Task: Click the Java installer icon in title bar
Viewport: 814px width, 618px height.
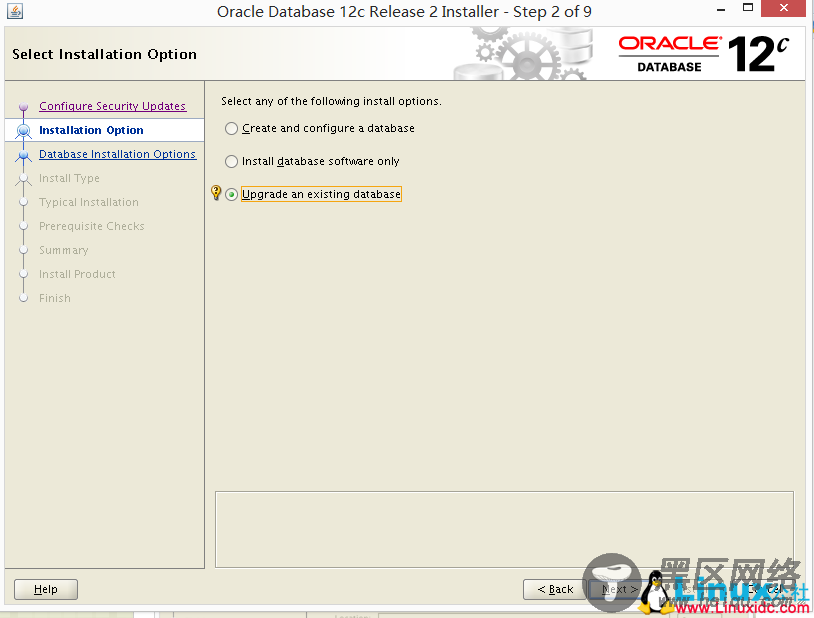Action: click(15, 11)
